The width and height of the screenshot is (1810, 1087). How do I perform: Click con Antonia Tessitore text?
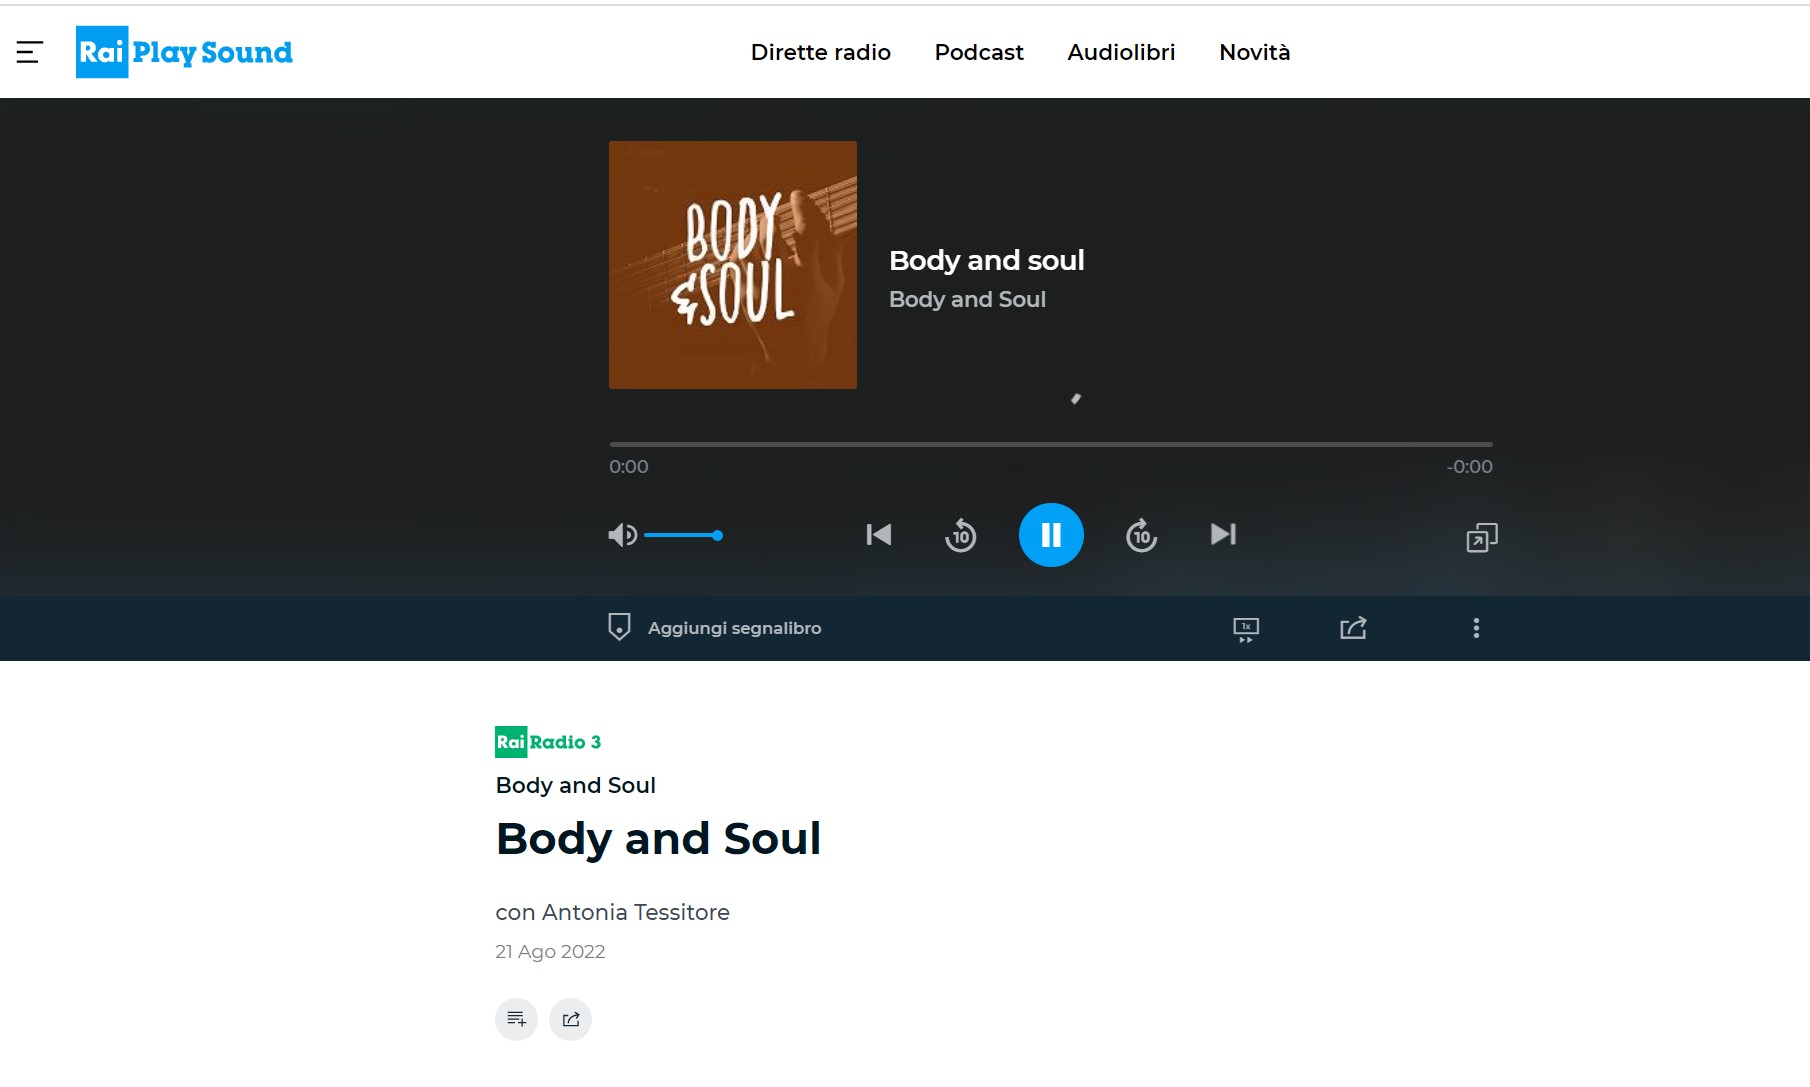click(612, 912)
